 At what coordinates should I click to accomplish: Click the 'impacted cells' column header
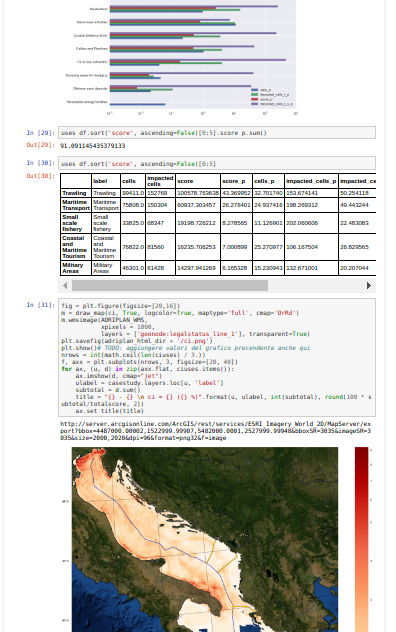[160, 181]
